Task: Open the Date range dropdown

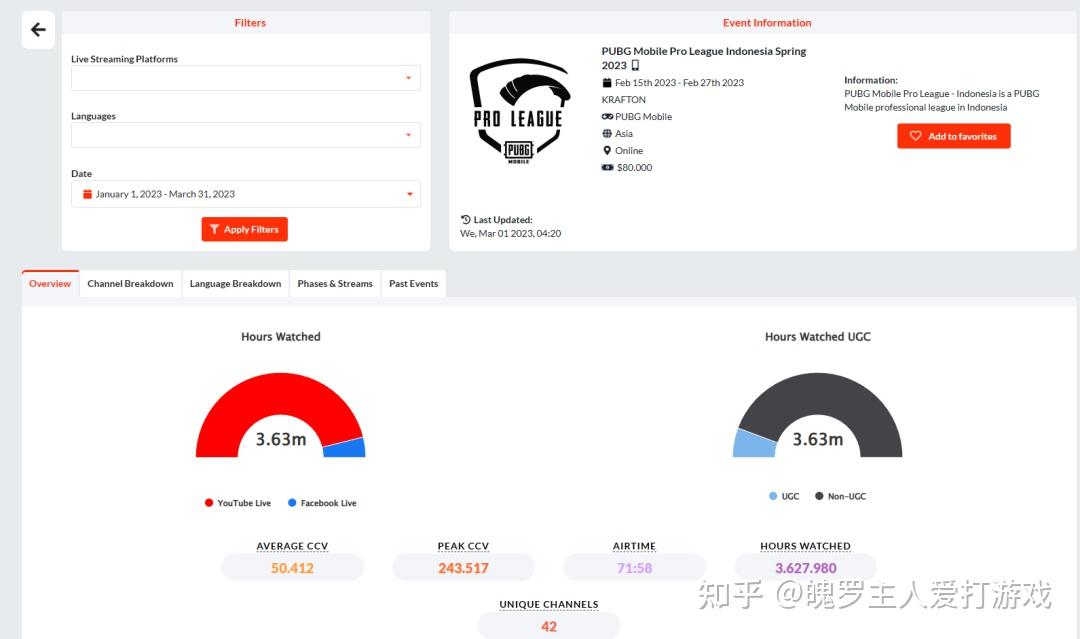Action: pos(245,194)
